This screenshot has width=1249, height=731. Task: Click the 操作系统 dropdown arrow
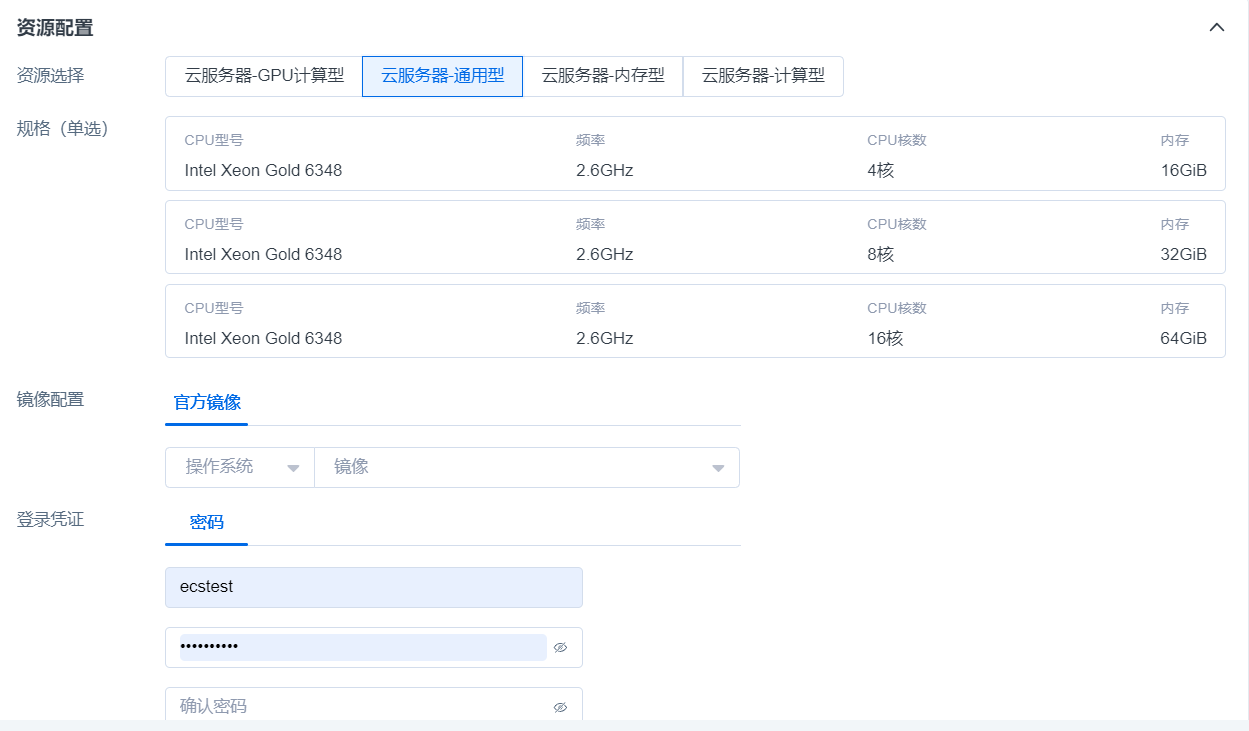click(x=293, y=468)
